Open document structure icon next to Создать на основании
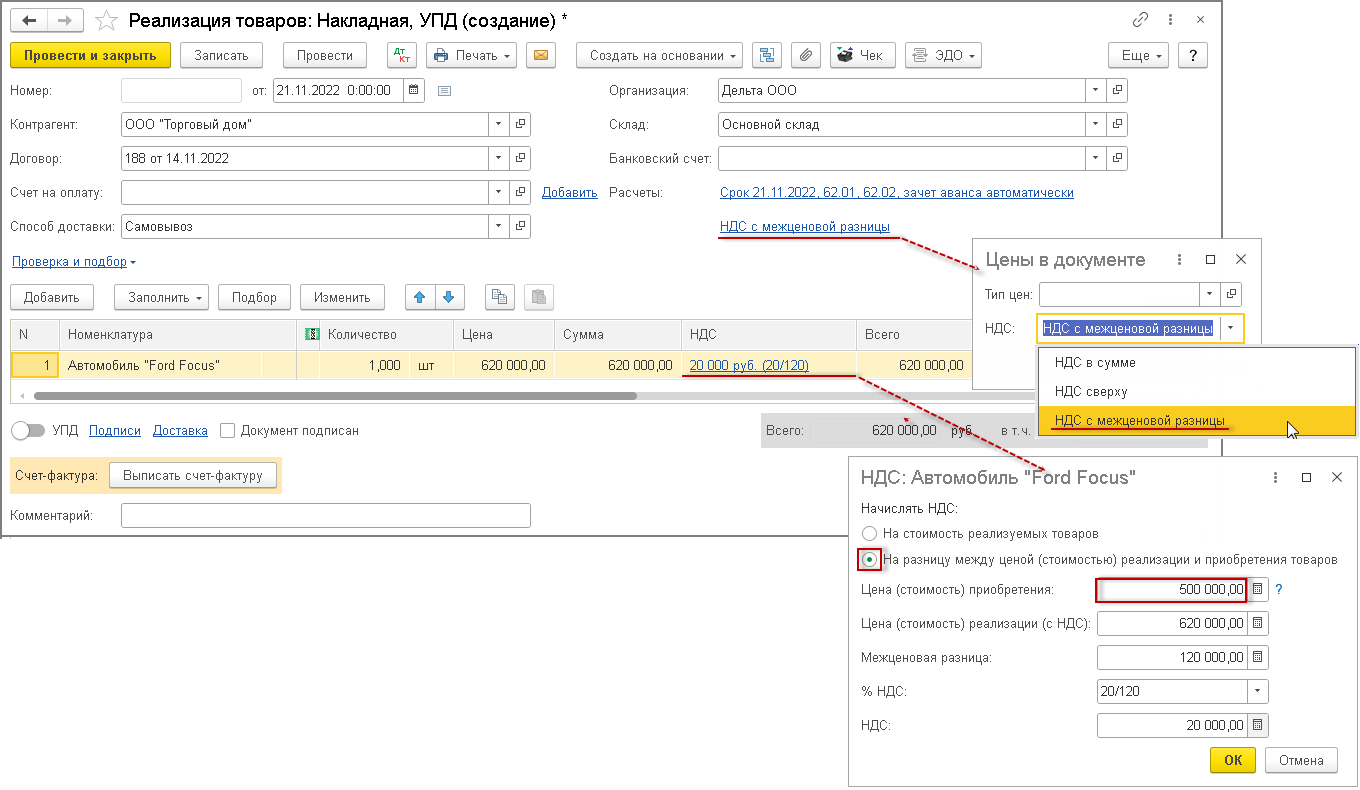This screenshot has width=1360, height=790. tap(768, 55)
